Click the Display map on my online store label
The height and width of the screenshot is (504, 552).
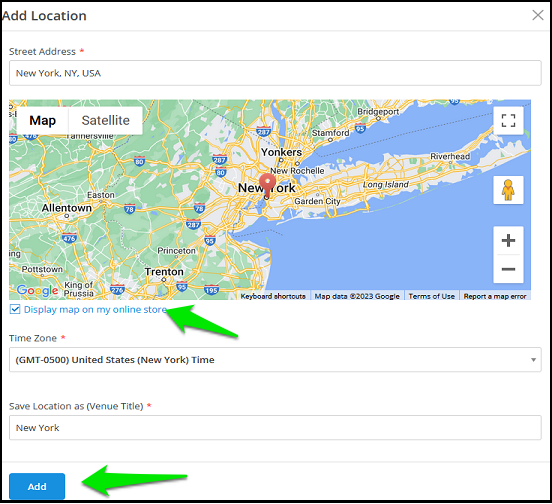[95, 309]
